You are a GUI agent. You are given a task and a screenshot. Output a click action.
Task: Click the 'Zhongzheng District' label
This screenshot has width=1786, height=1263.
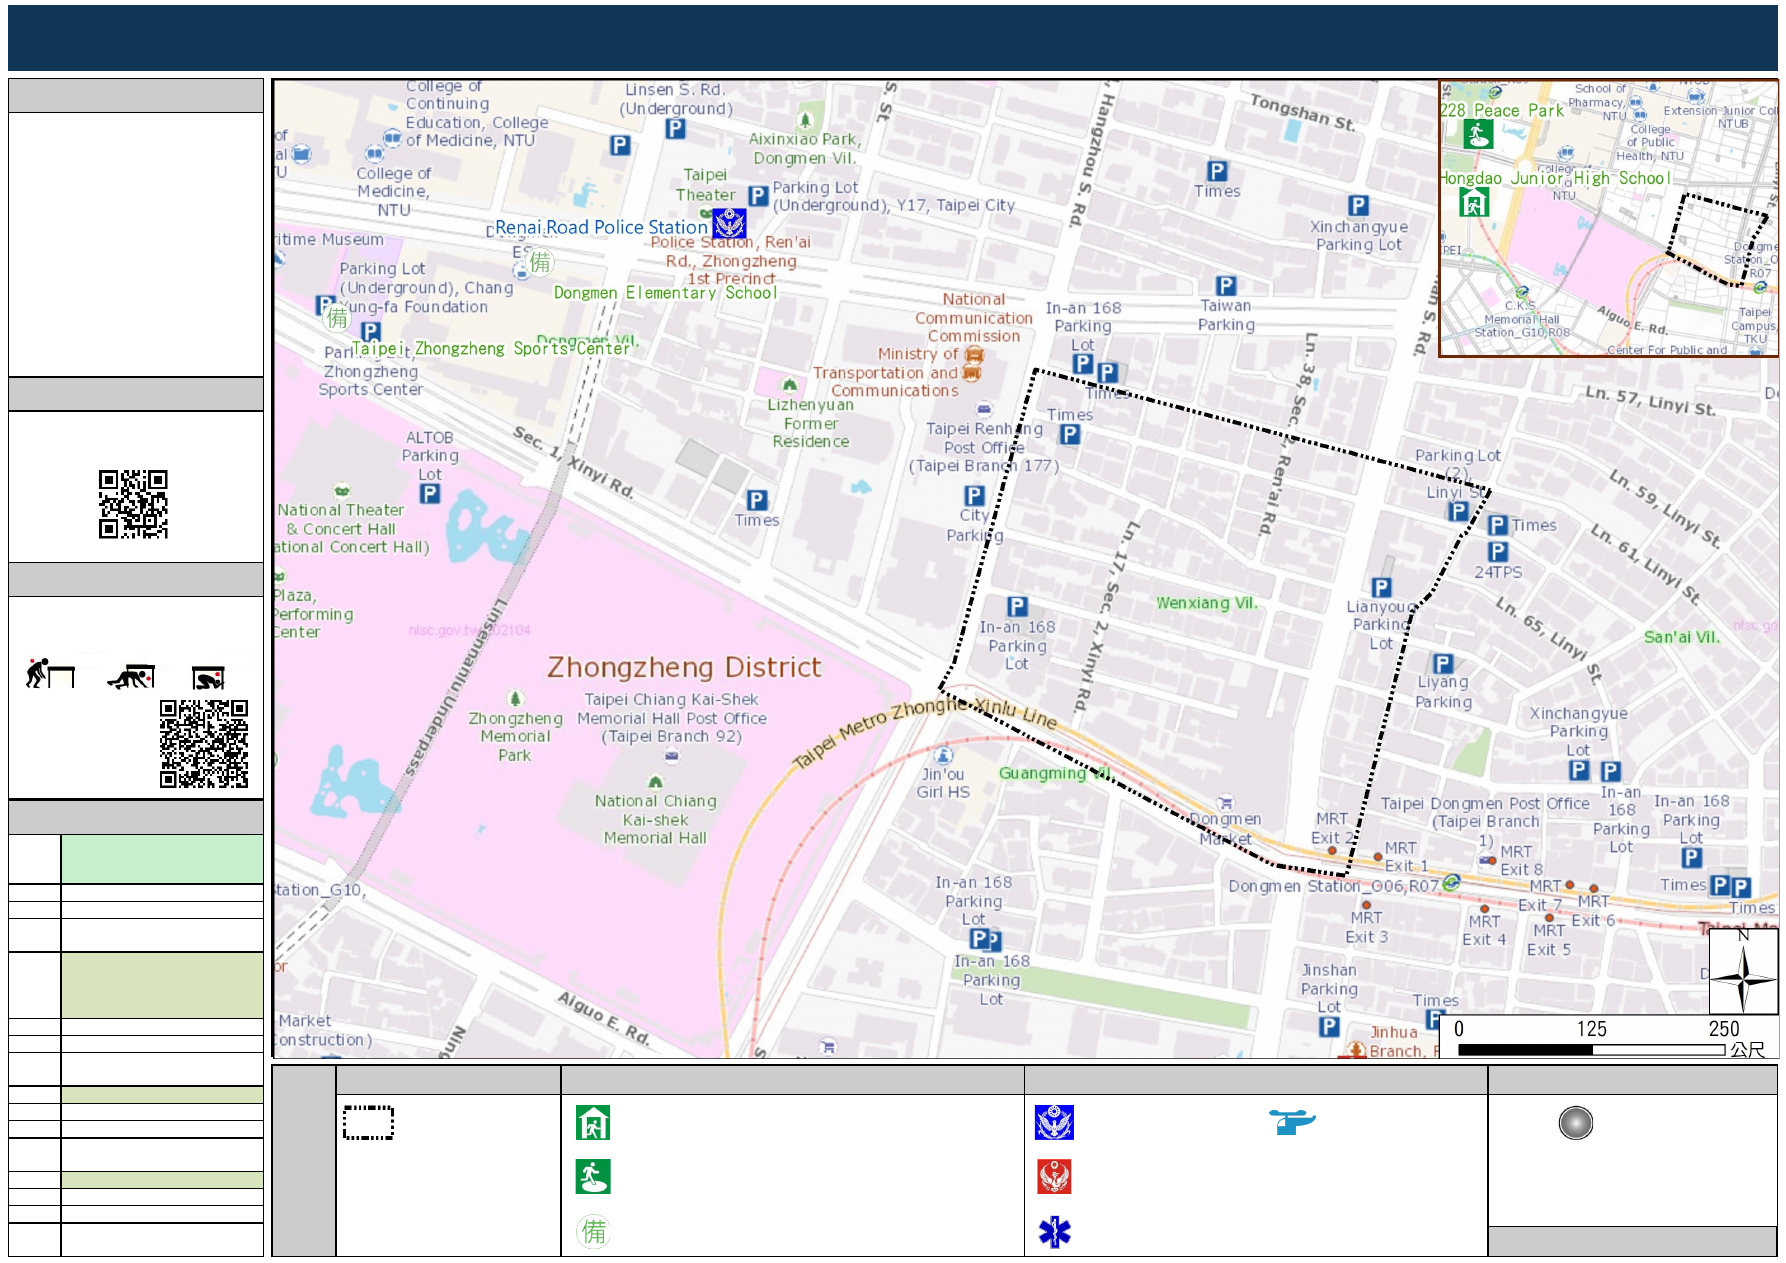684,667
